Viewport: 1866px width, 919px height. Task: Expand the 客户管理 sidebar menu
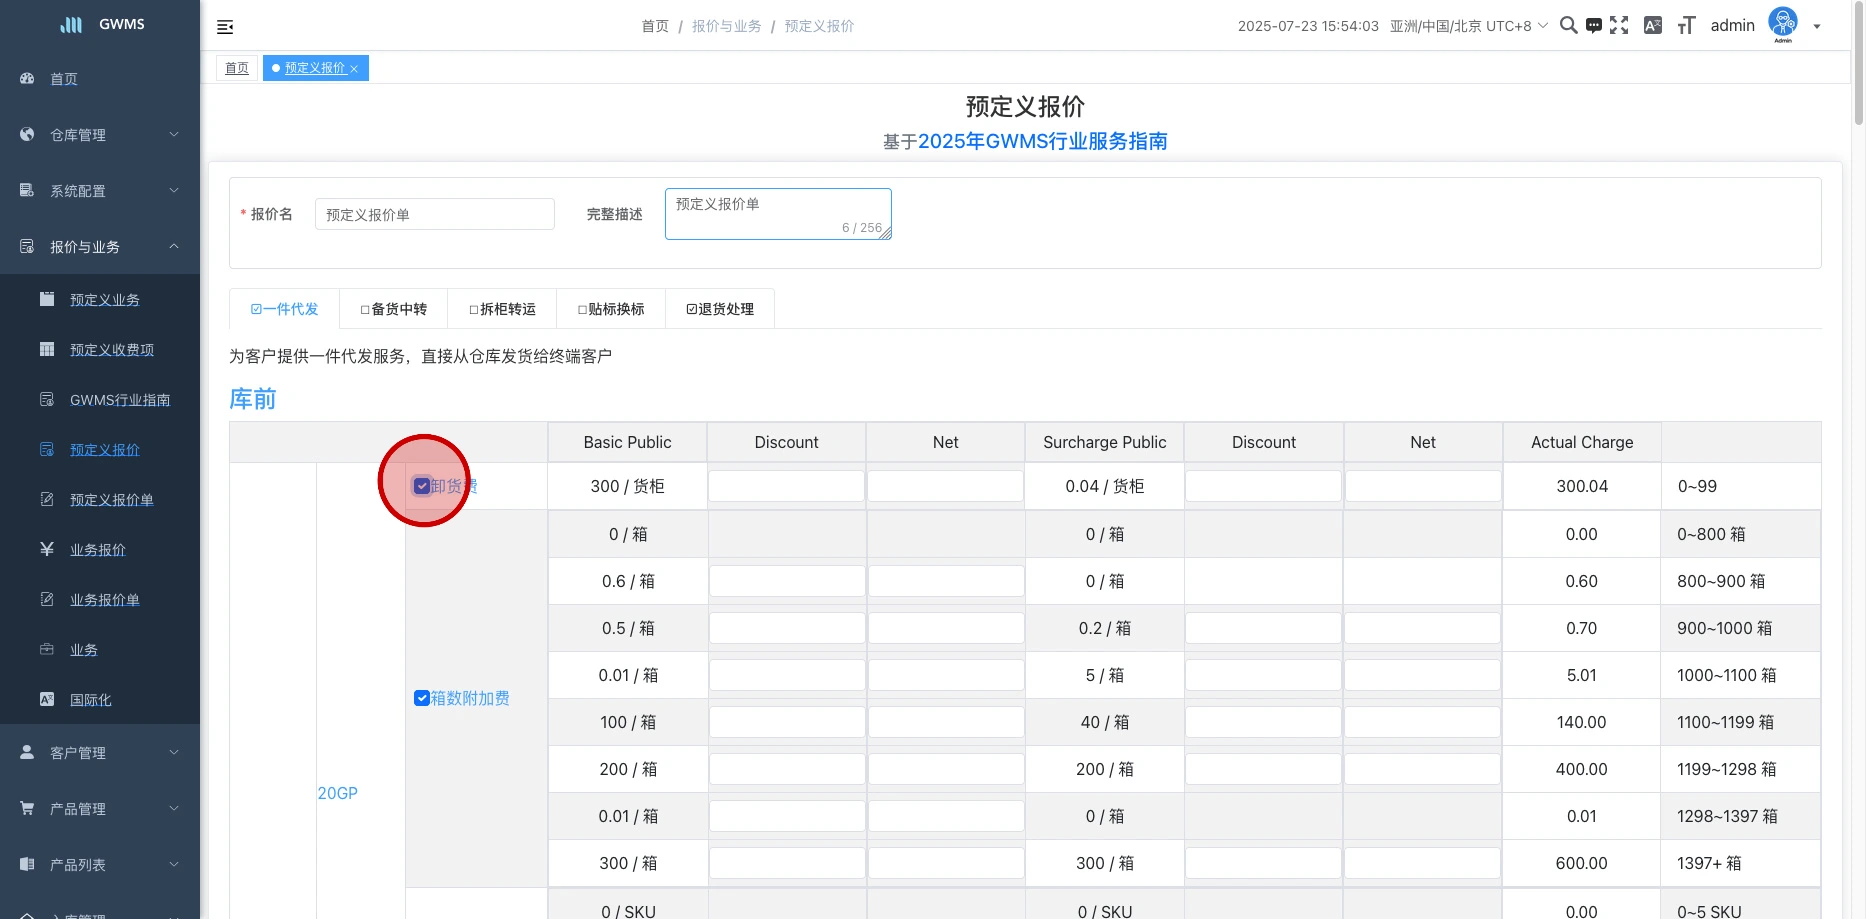tap(100, 753)
